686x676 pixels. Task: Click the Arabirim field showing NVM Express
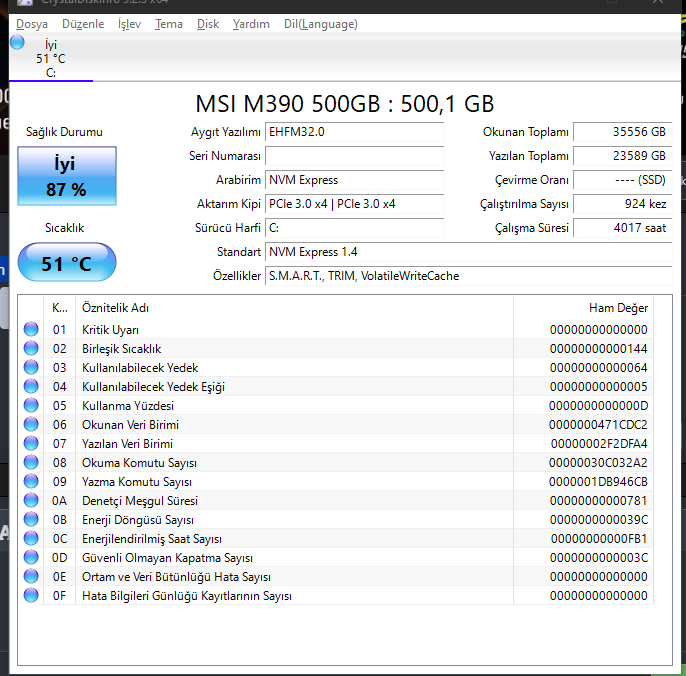coord(354,180)
